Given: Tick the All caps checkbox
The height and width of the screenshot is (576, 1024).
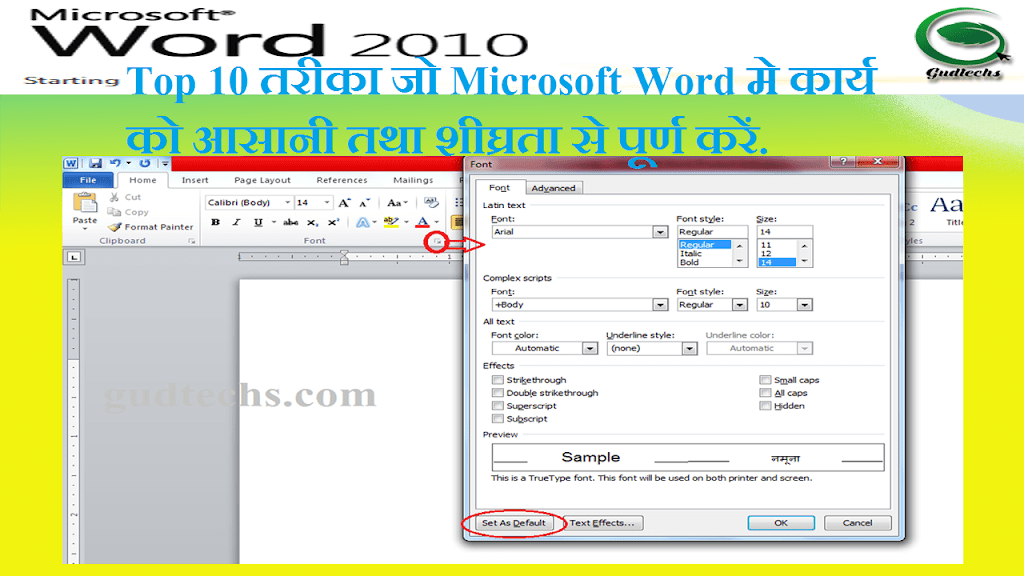Looking at the screenshot, I should click(765, 392).
